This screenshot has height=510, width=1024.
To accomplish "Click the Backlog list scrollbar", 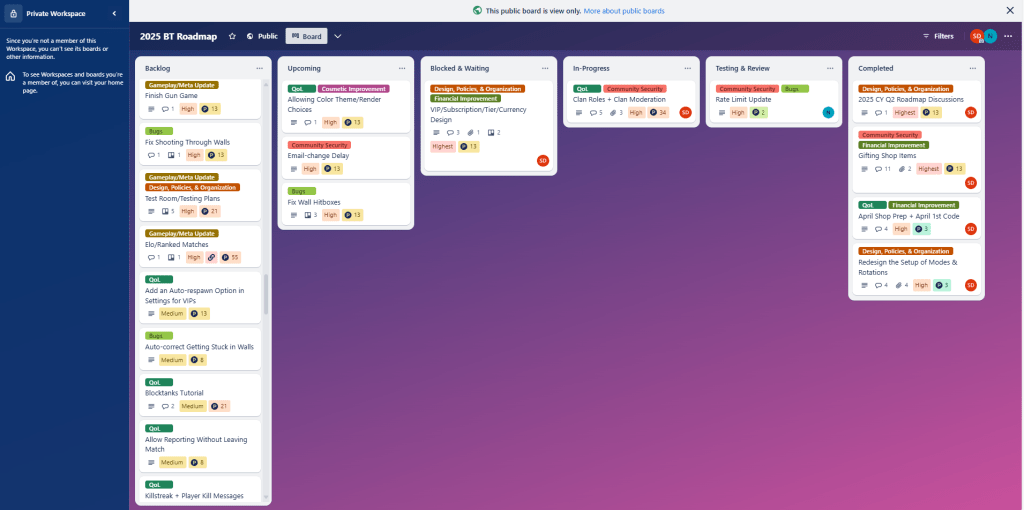I will pos(265,295).
